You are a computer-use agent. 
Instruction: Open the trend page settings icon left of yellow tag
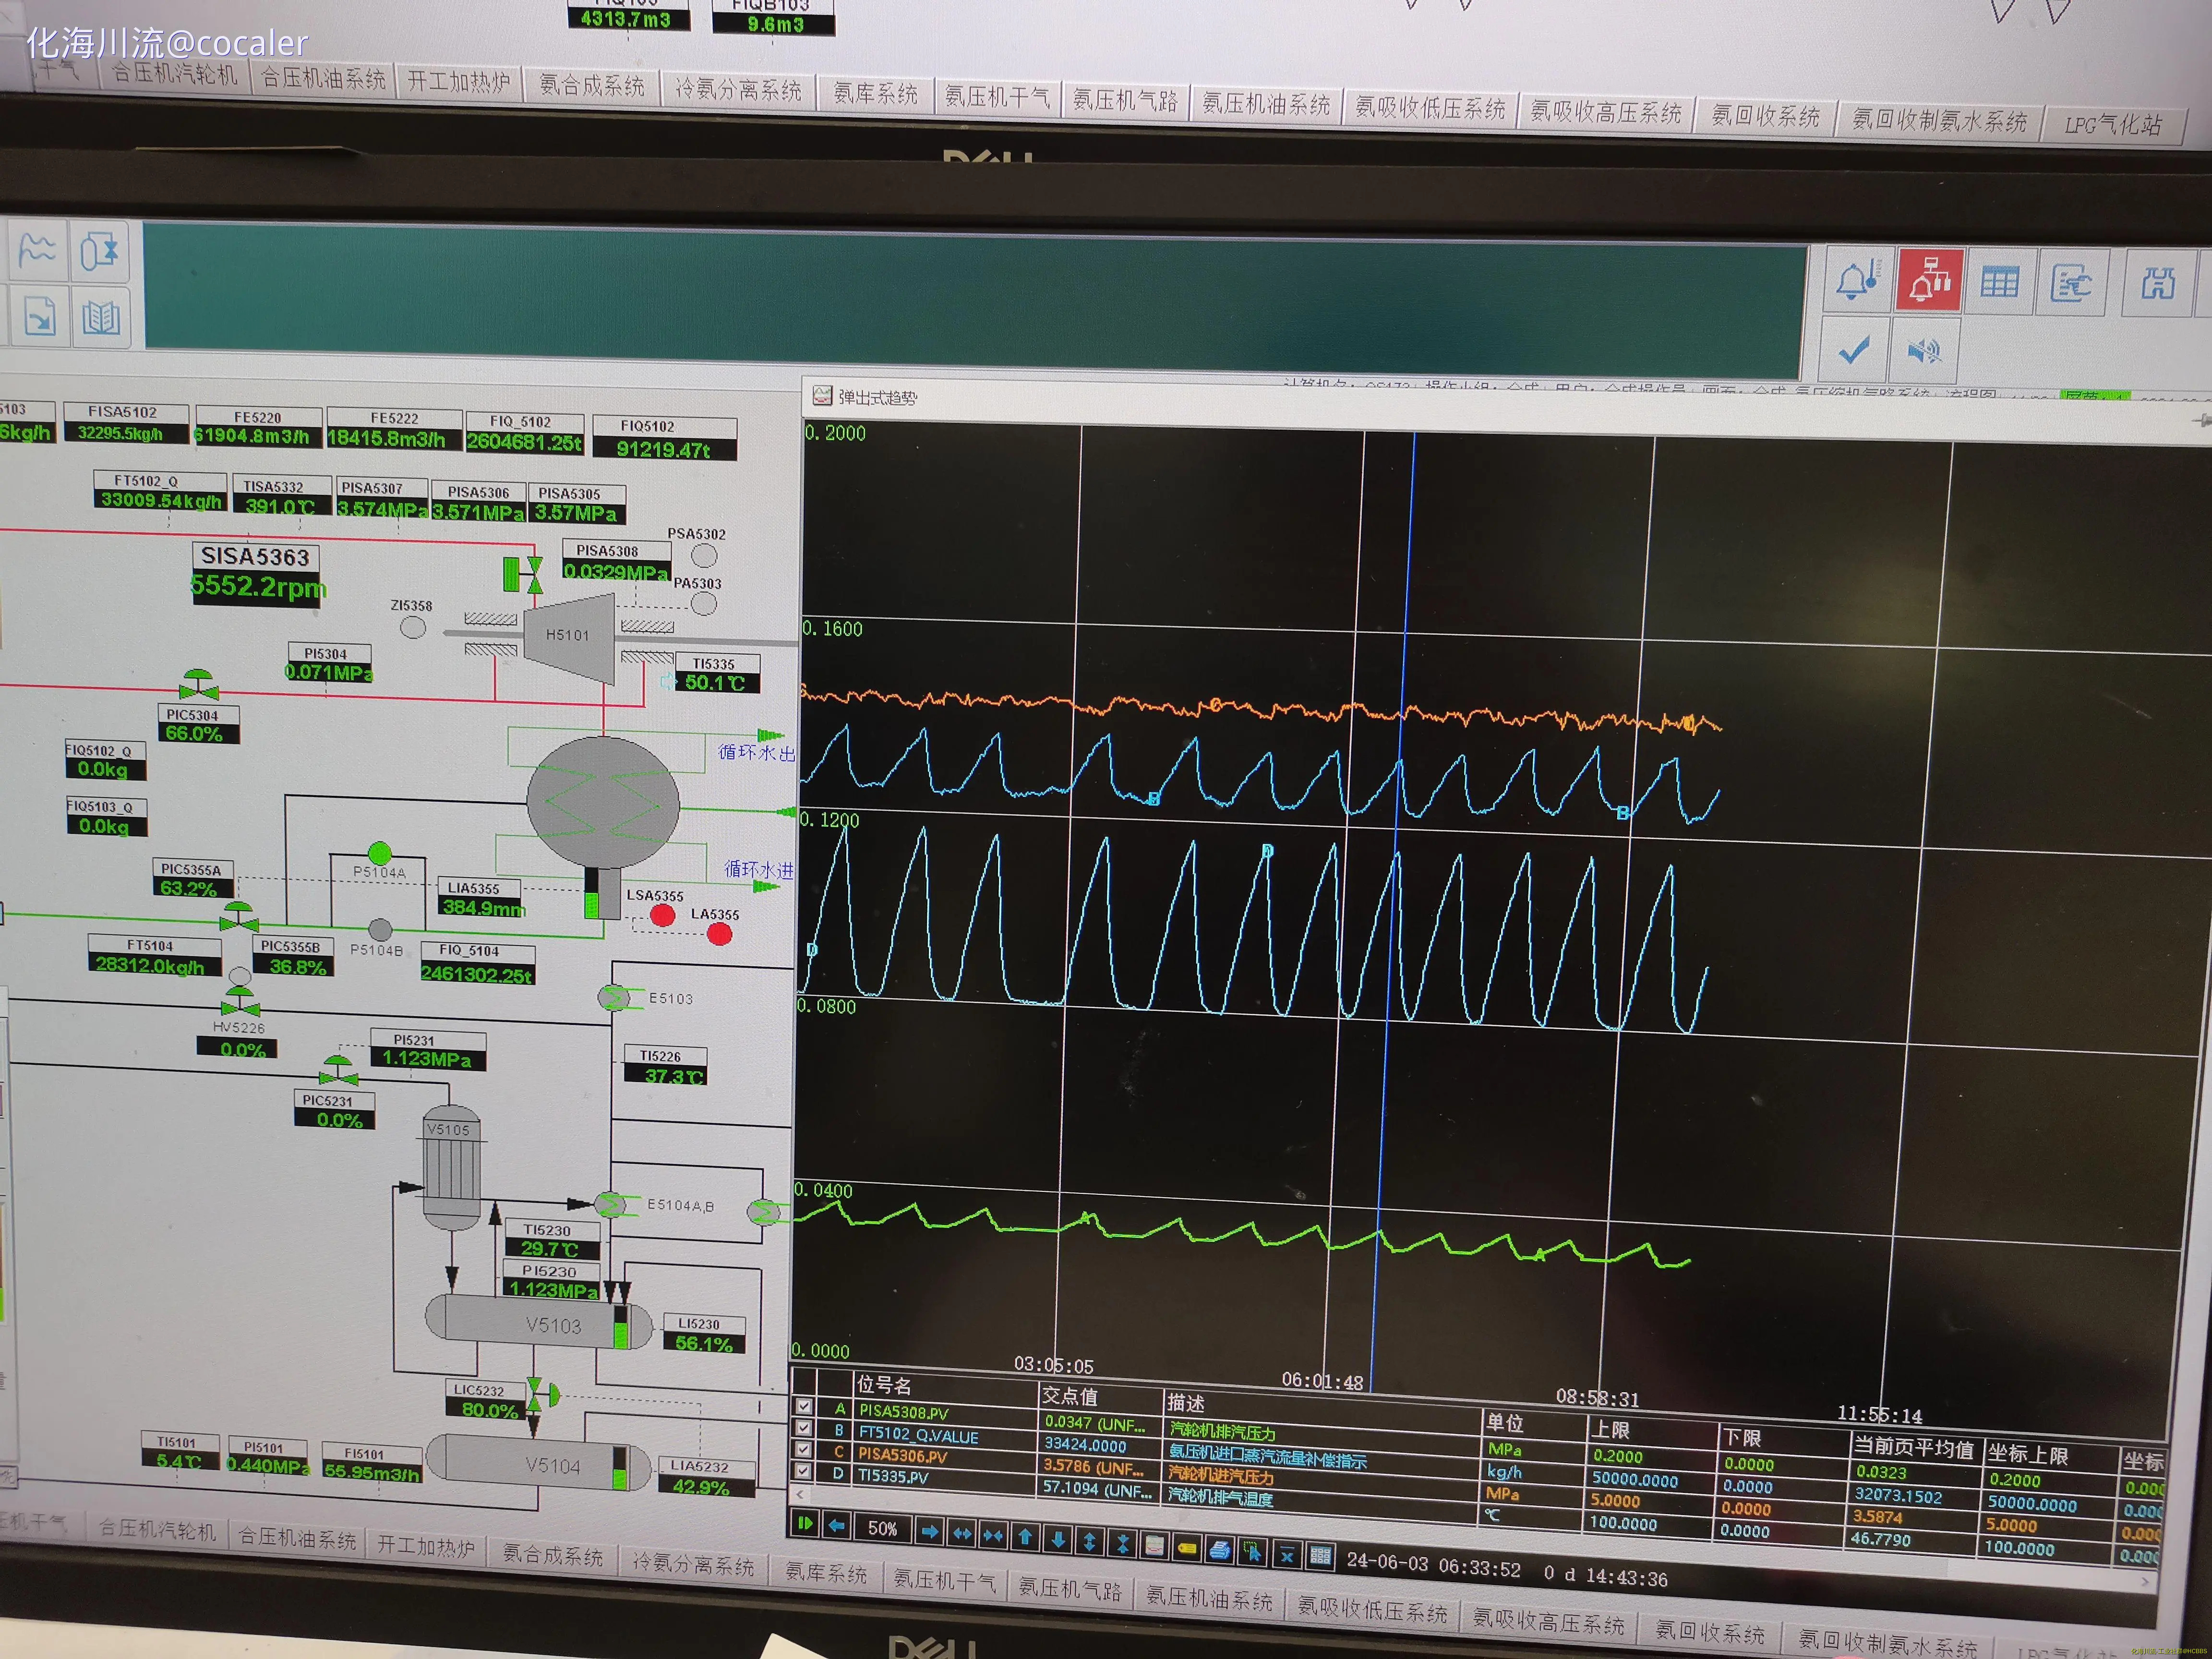pyautogui.click(x=1154, y=1546)
